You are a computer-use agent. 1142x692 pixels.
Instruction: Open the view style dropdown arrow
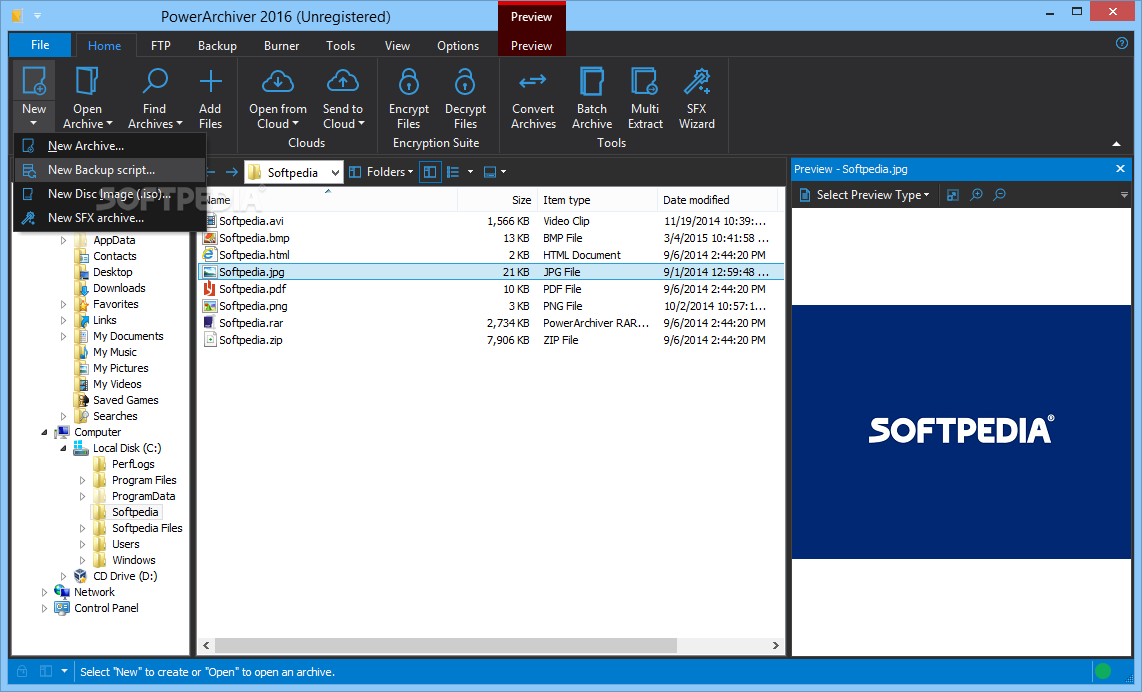(x=470, y=172)
